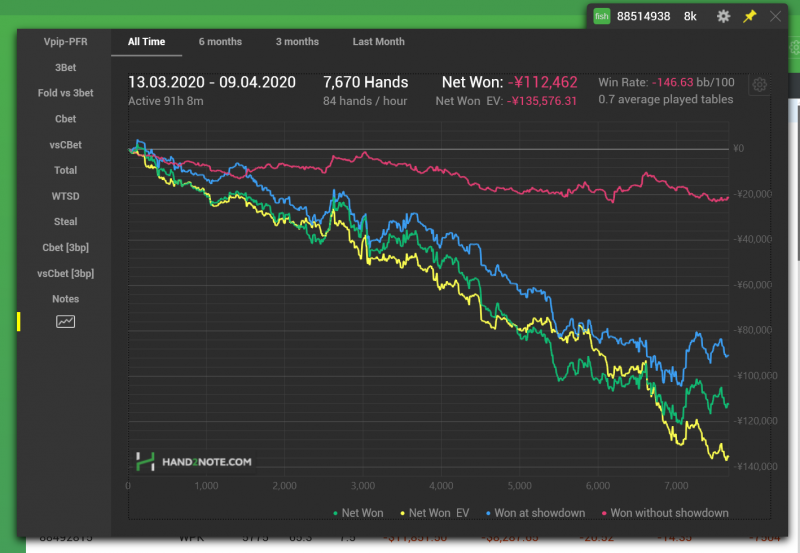Image resolution: width=800 pixels, height=553 pixels.
Task: Select the 3 months period tab
Action: coord(297,42)
